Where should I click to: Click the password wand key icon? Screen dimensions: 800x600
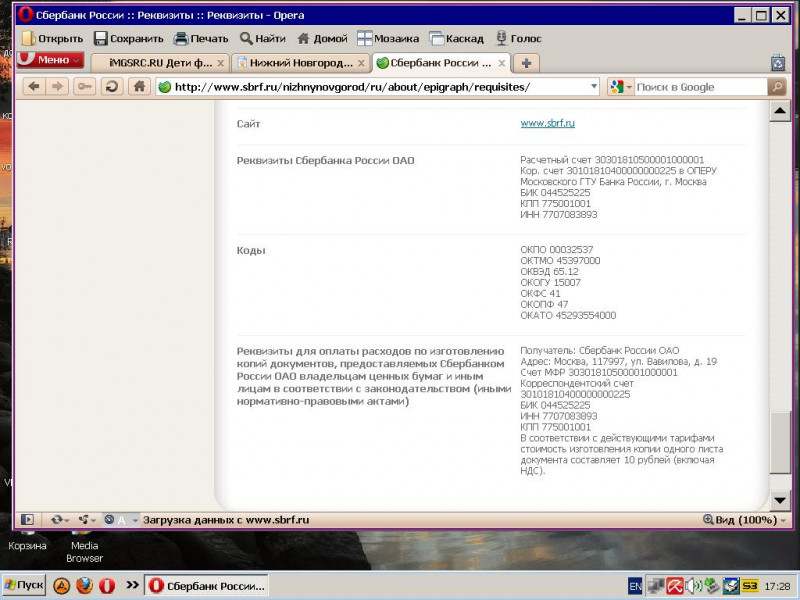click(x=84, y=87)
